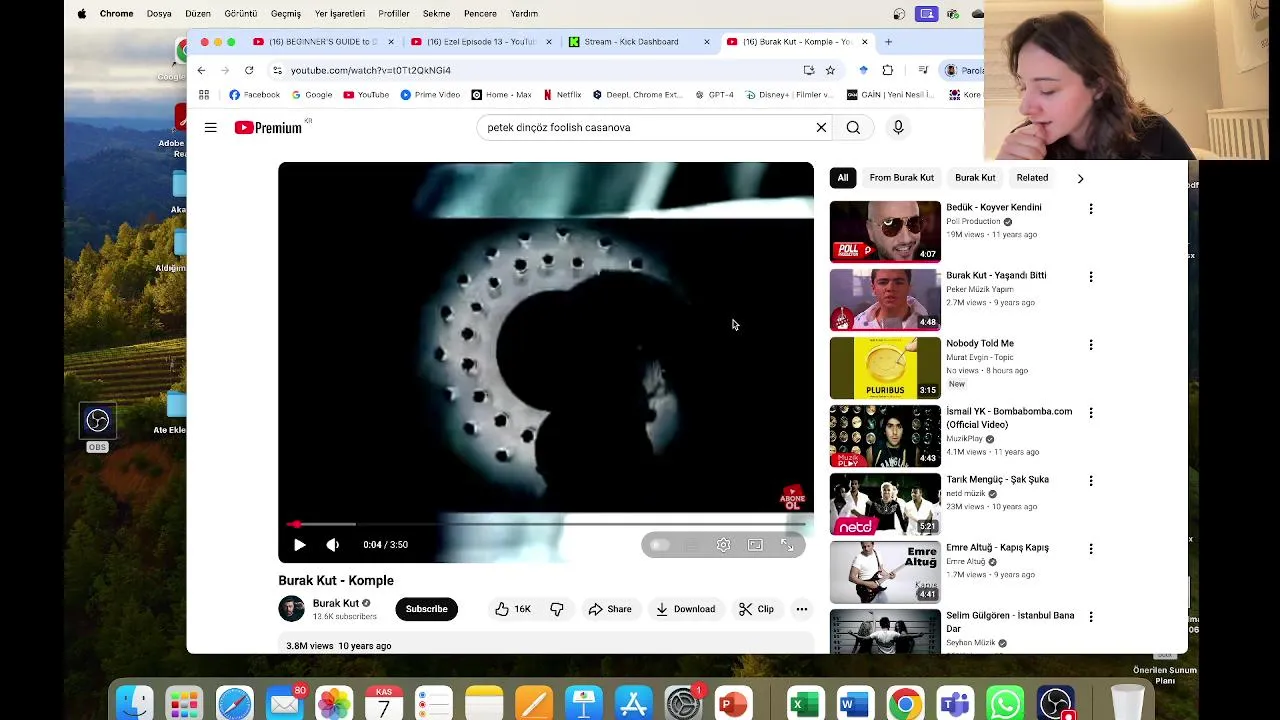This screenshot has height=720, width=1280.
Task: Run search with magnifier button
Action: [x=853, y=127]
